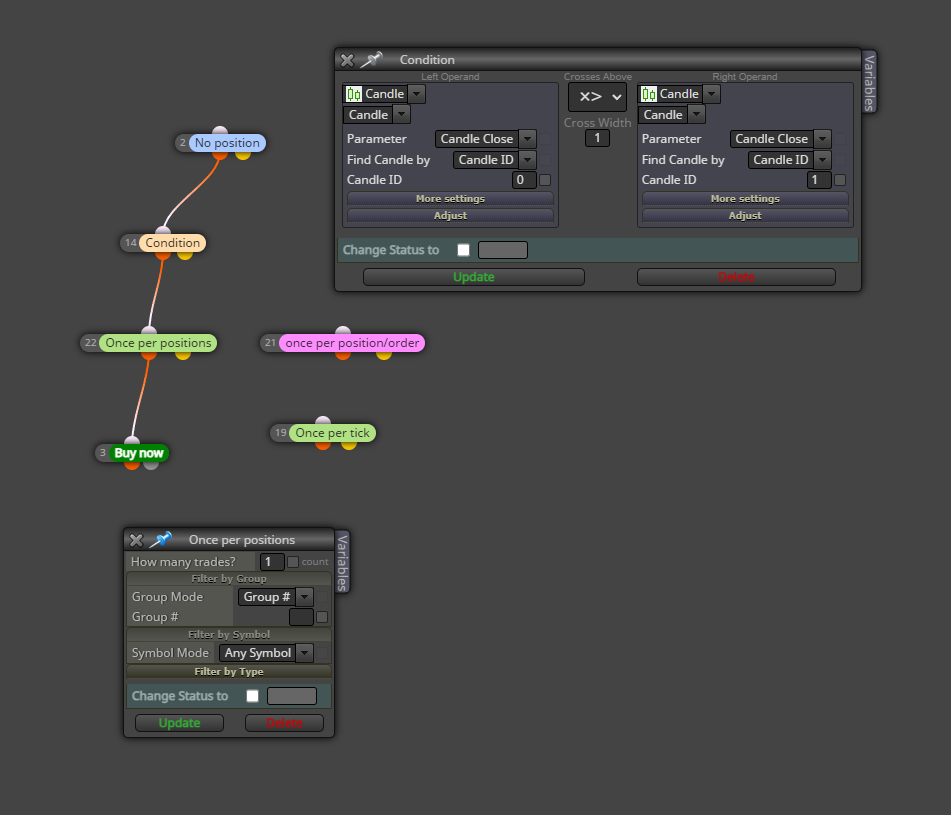Click Update in Once per positions panel

coord(180,723)
